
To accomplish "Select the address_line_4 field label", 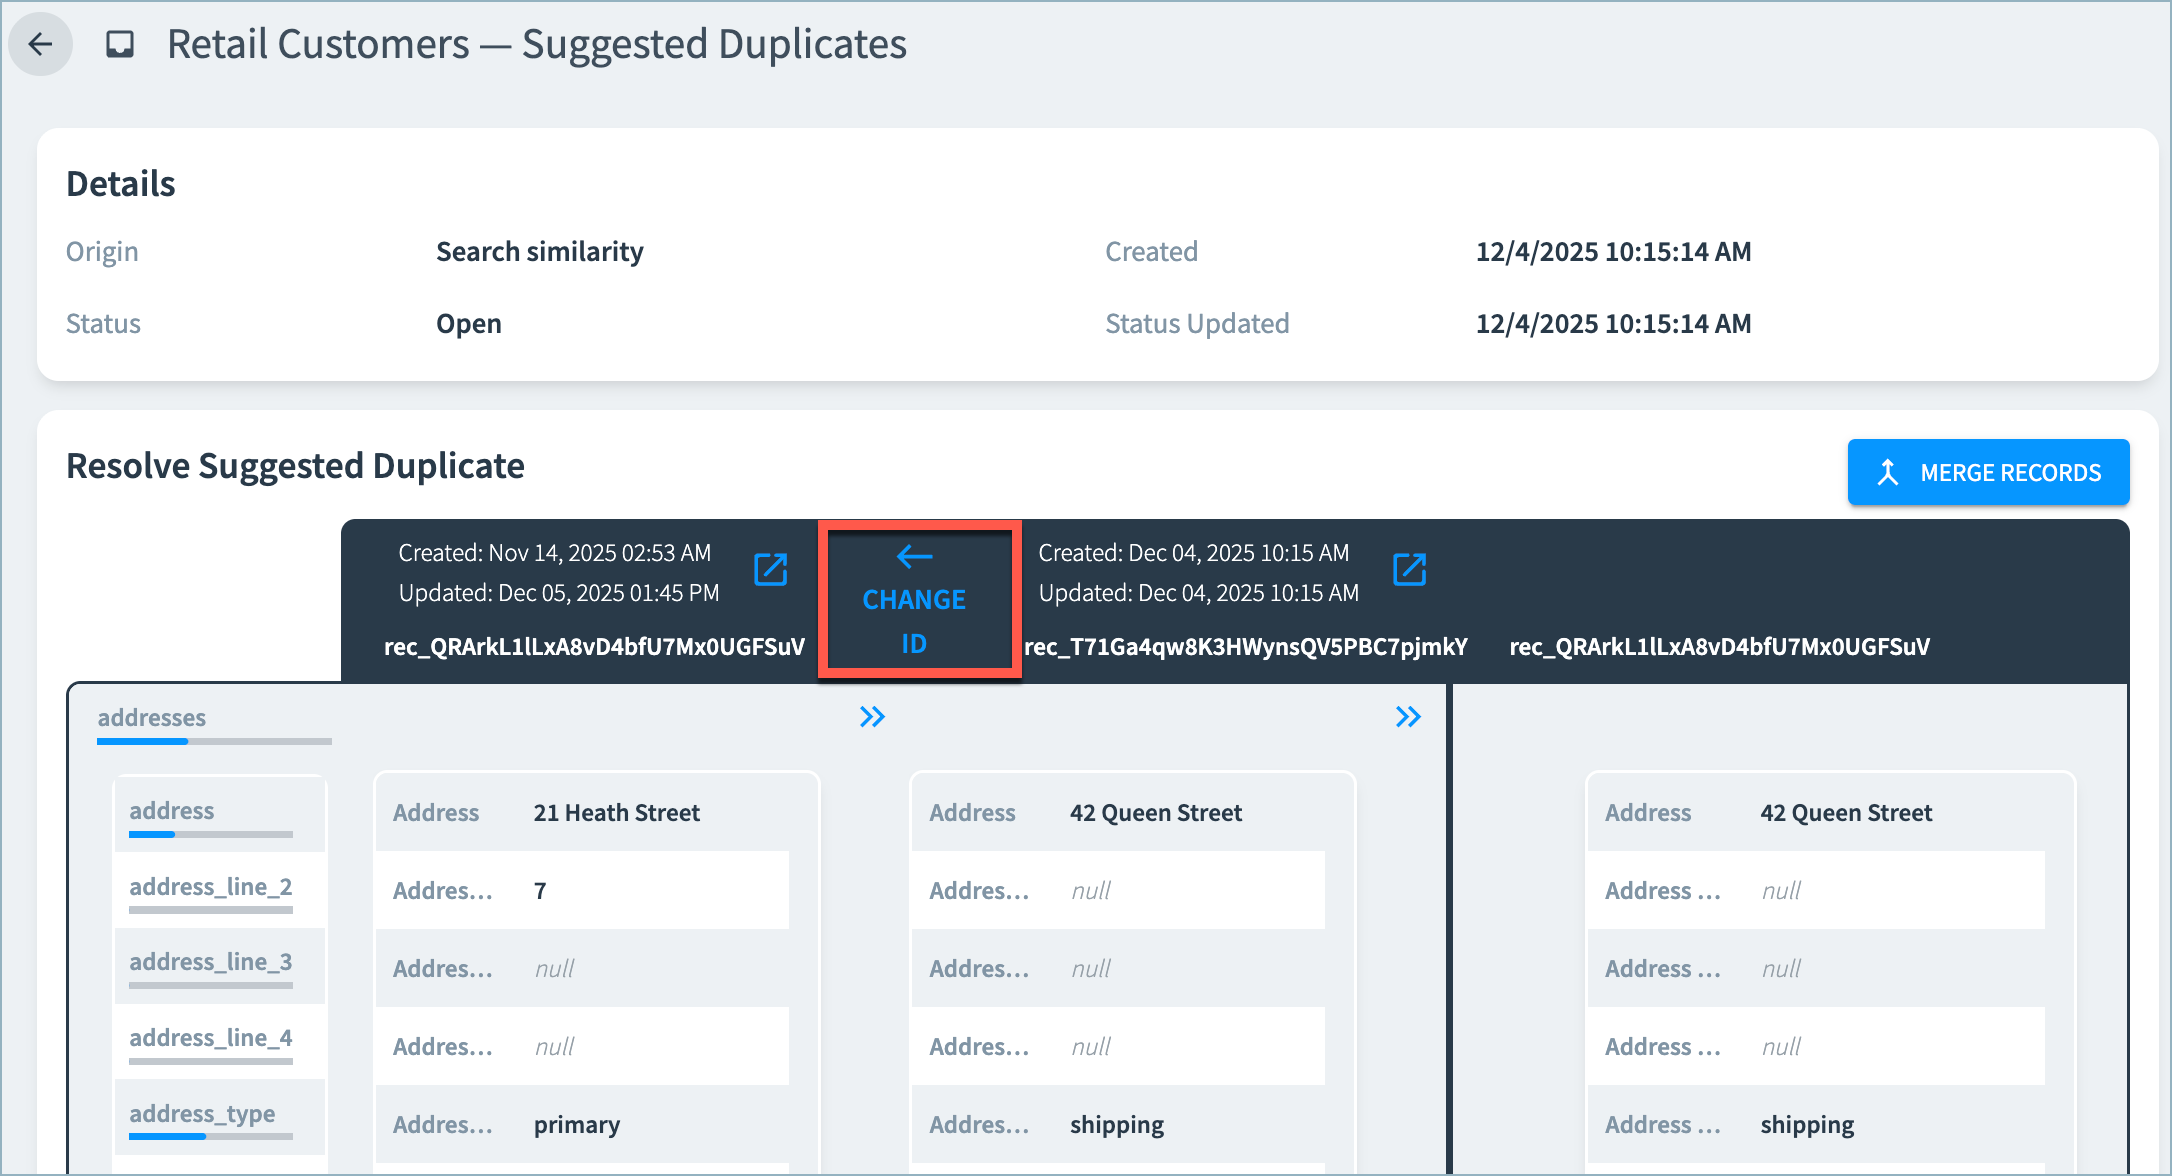I will pos(210,1038).
